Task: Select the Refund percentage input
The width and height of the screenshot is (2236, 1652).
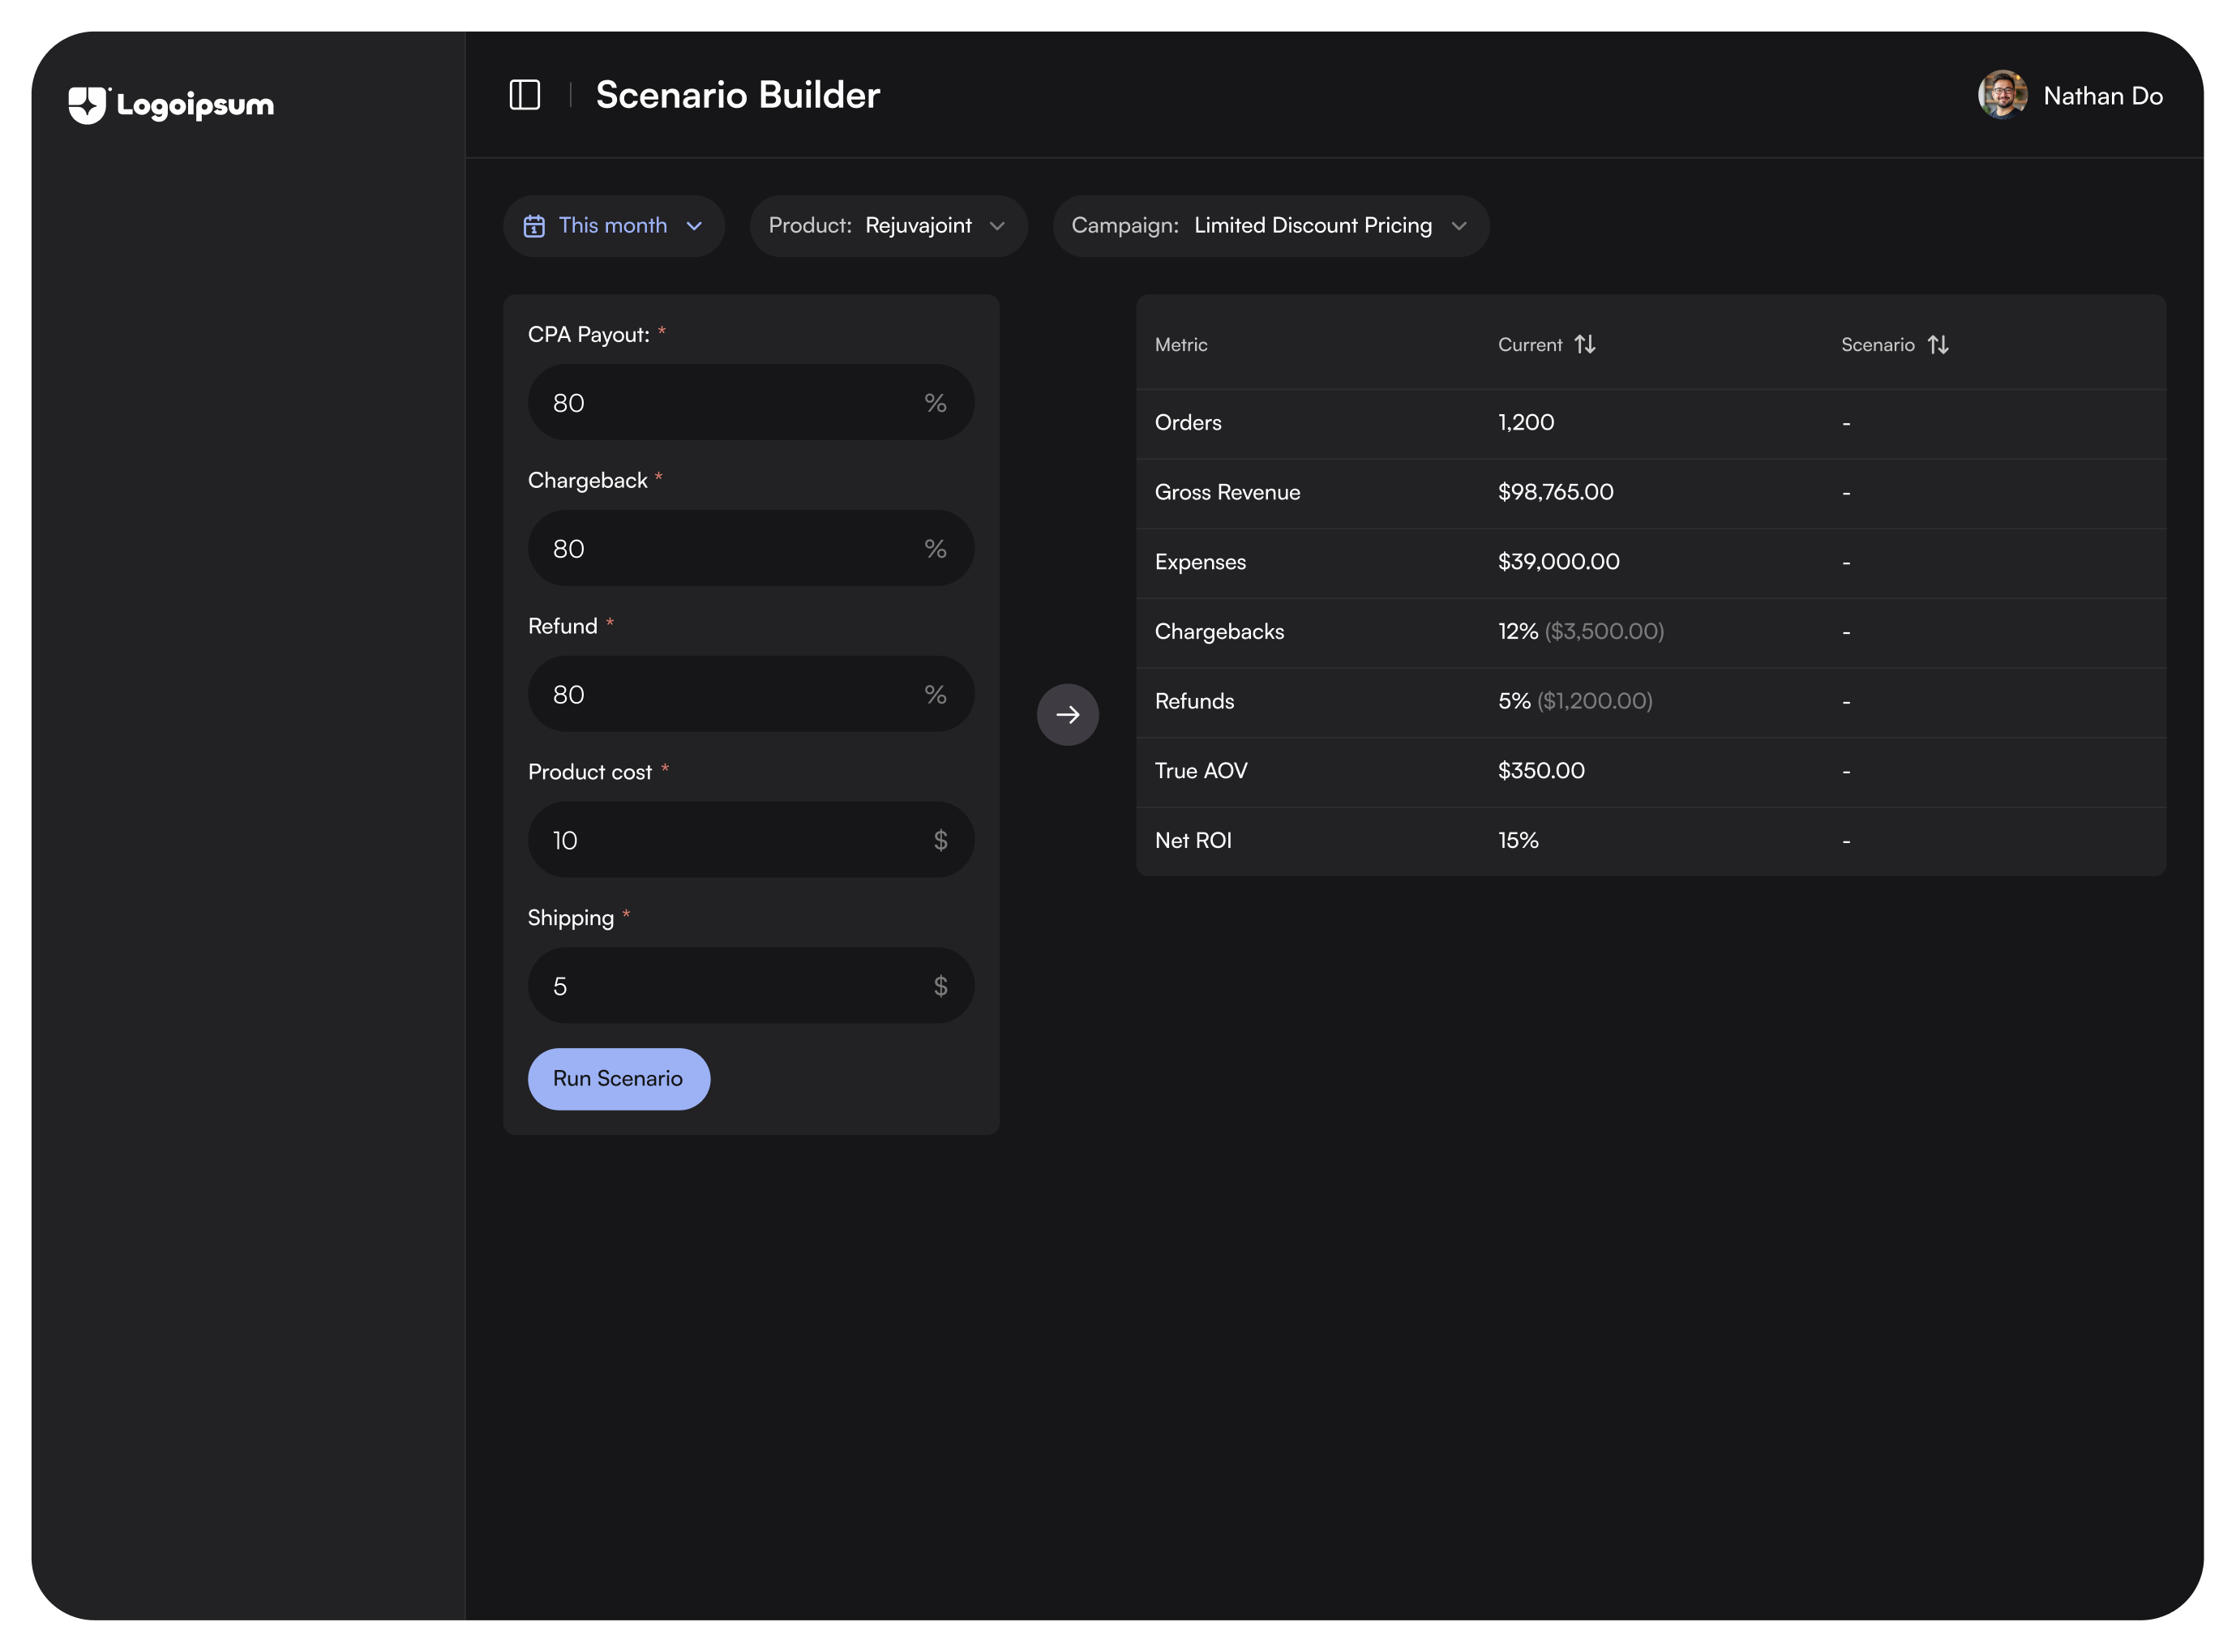Action: point(730,694)
